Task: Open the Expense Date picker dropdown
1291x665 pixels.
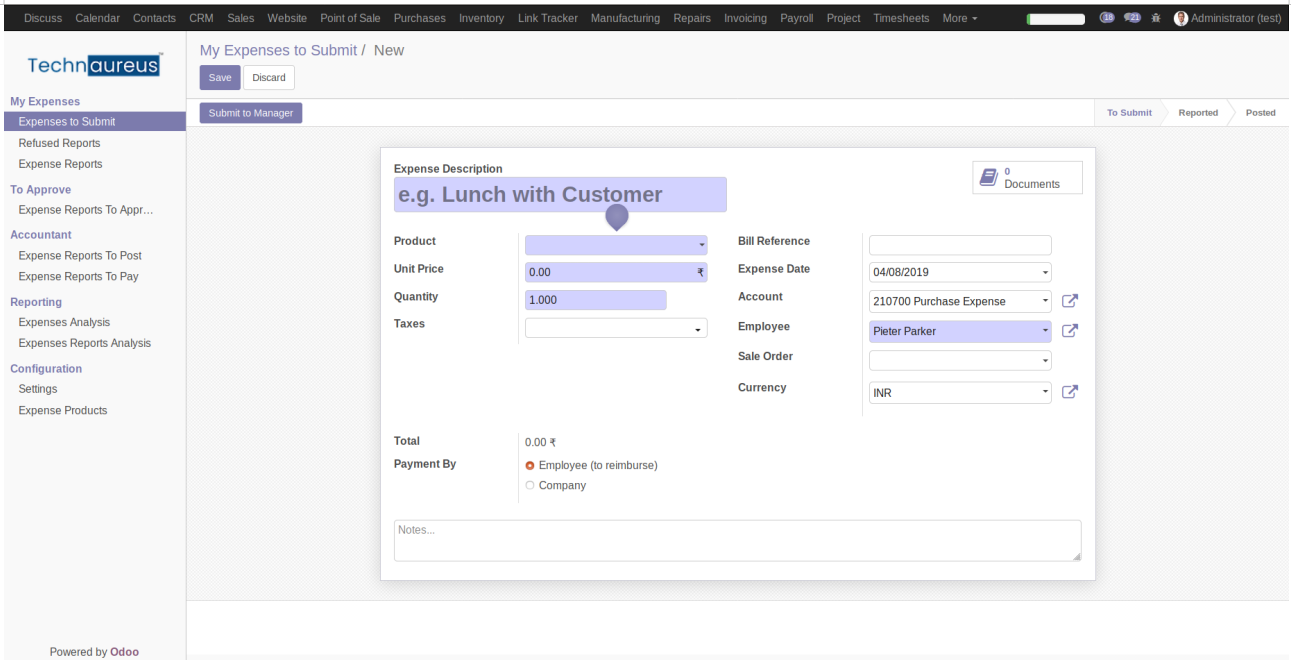Action: coord(1045,272)
